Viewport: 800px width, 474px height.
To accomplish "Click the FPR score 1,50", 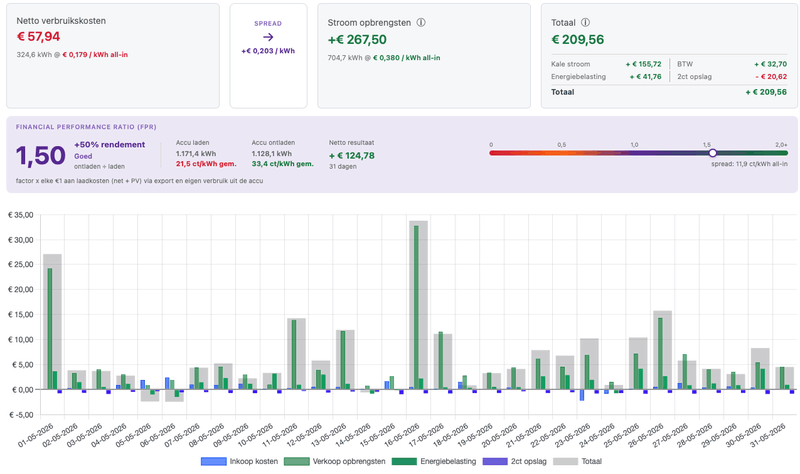I will pyautogui.click(x=40, y=155).
